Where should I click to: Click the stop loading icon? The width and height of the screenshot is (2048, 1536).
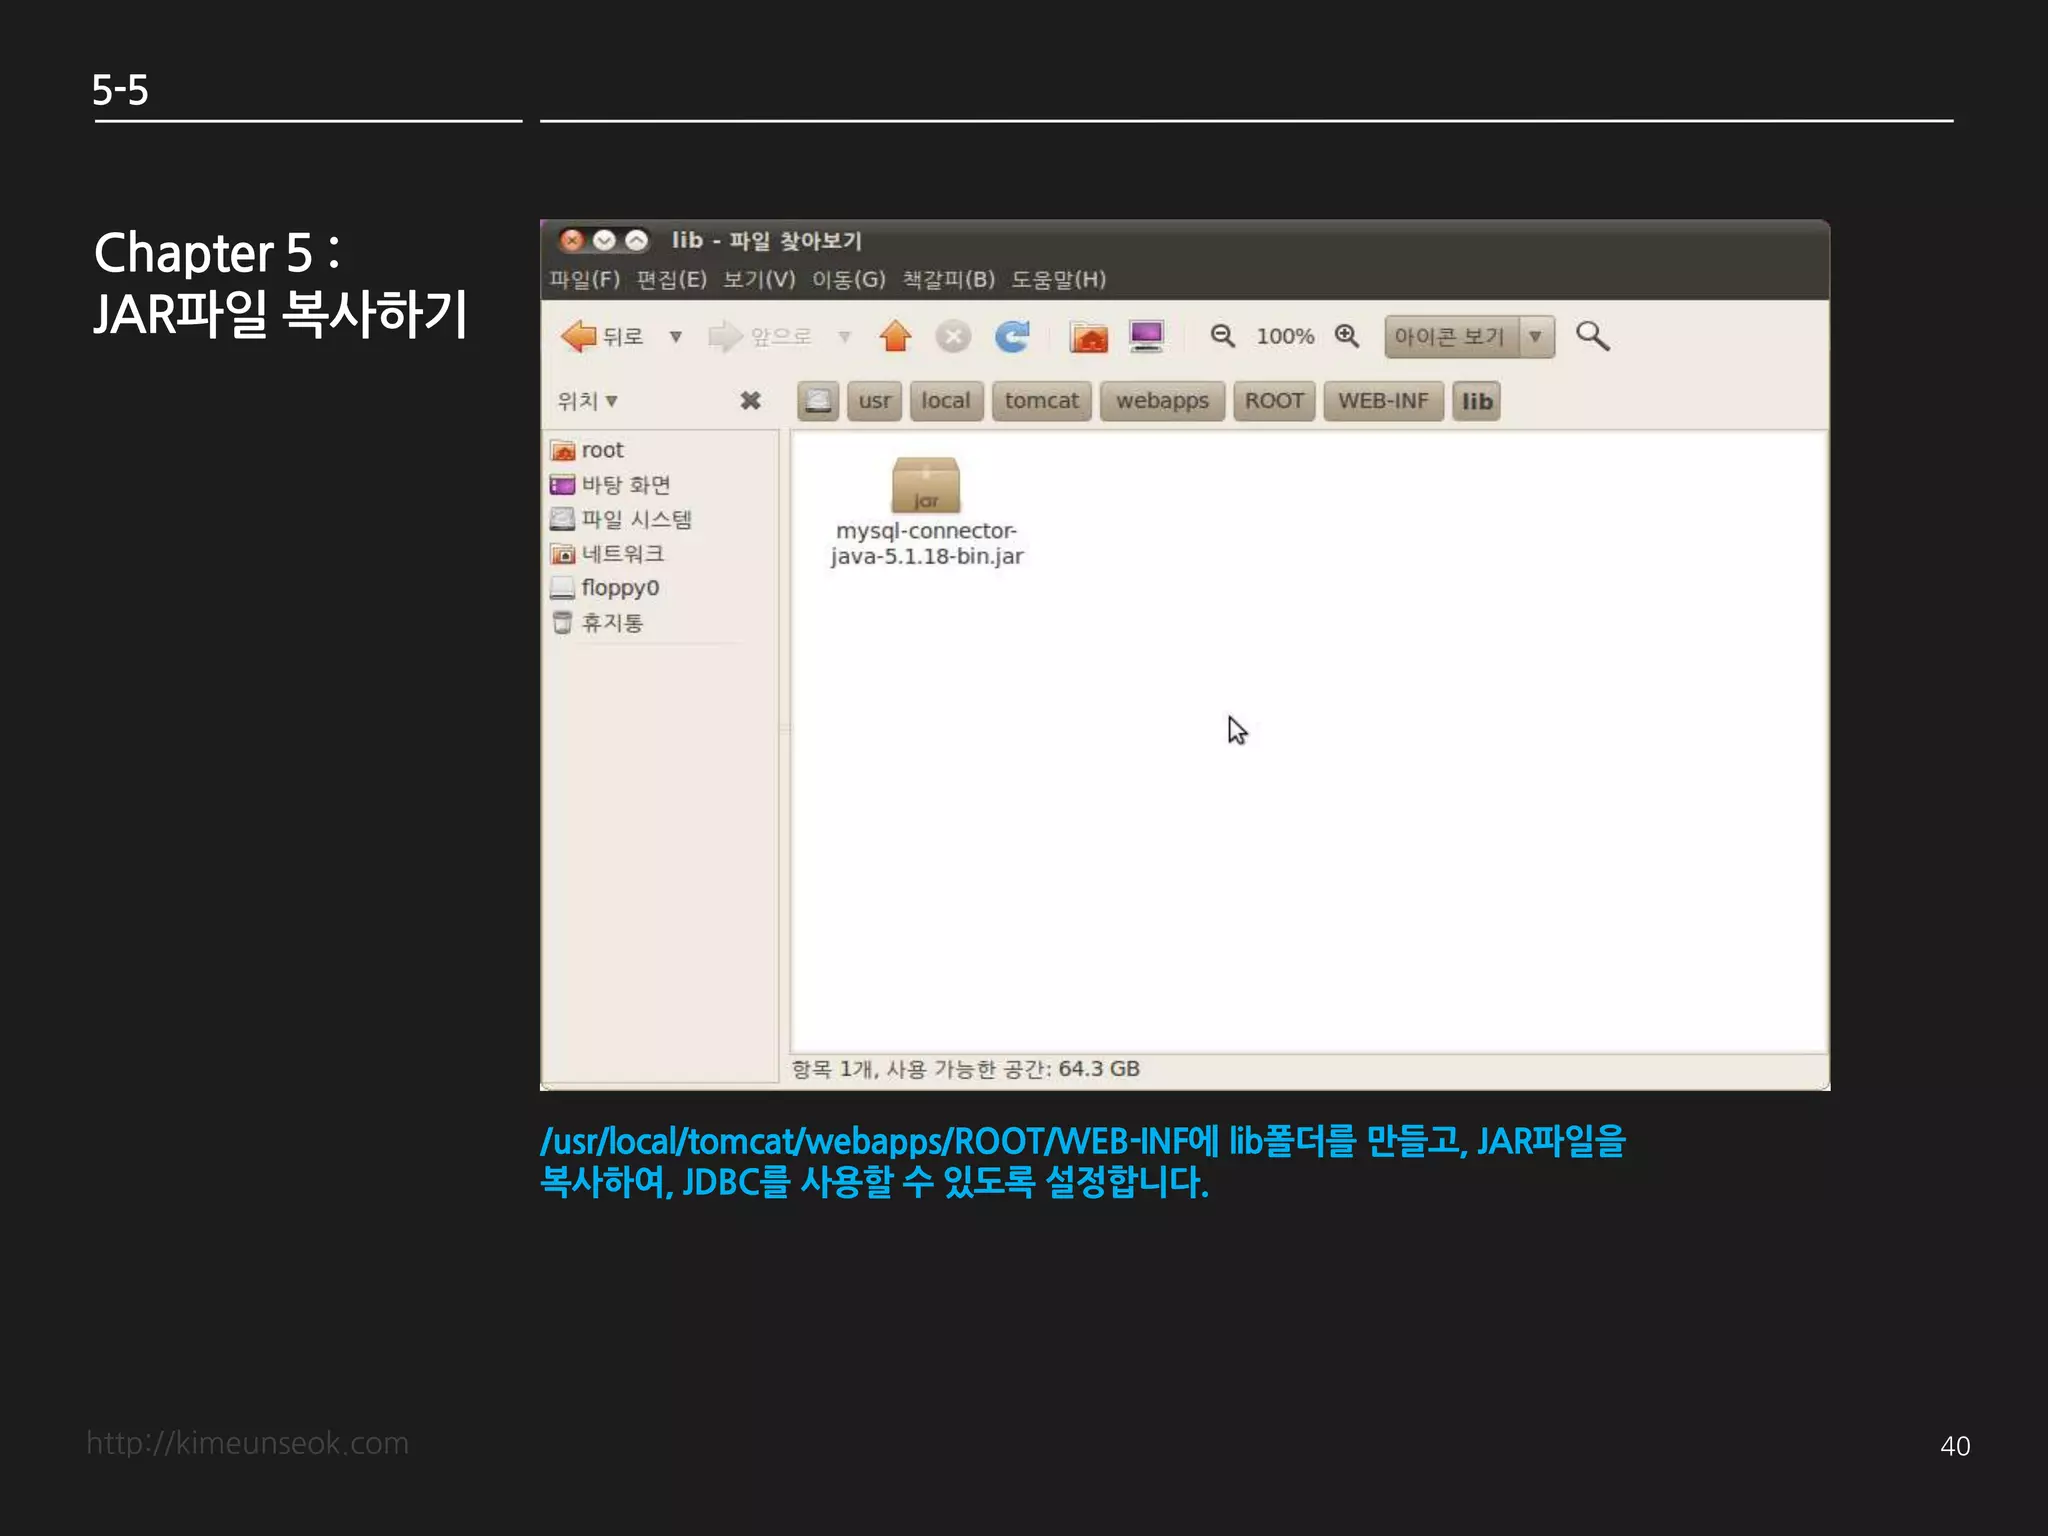[953, 337]
